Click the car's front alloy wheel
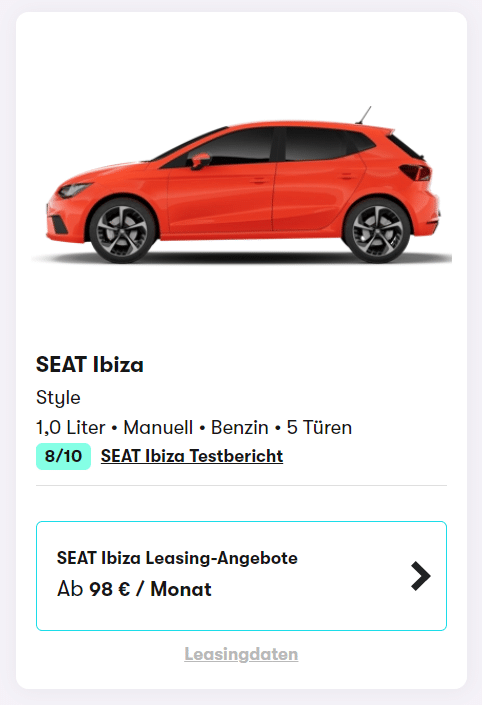 click(121, 231)
